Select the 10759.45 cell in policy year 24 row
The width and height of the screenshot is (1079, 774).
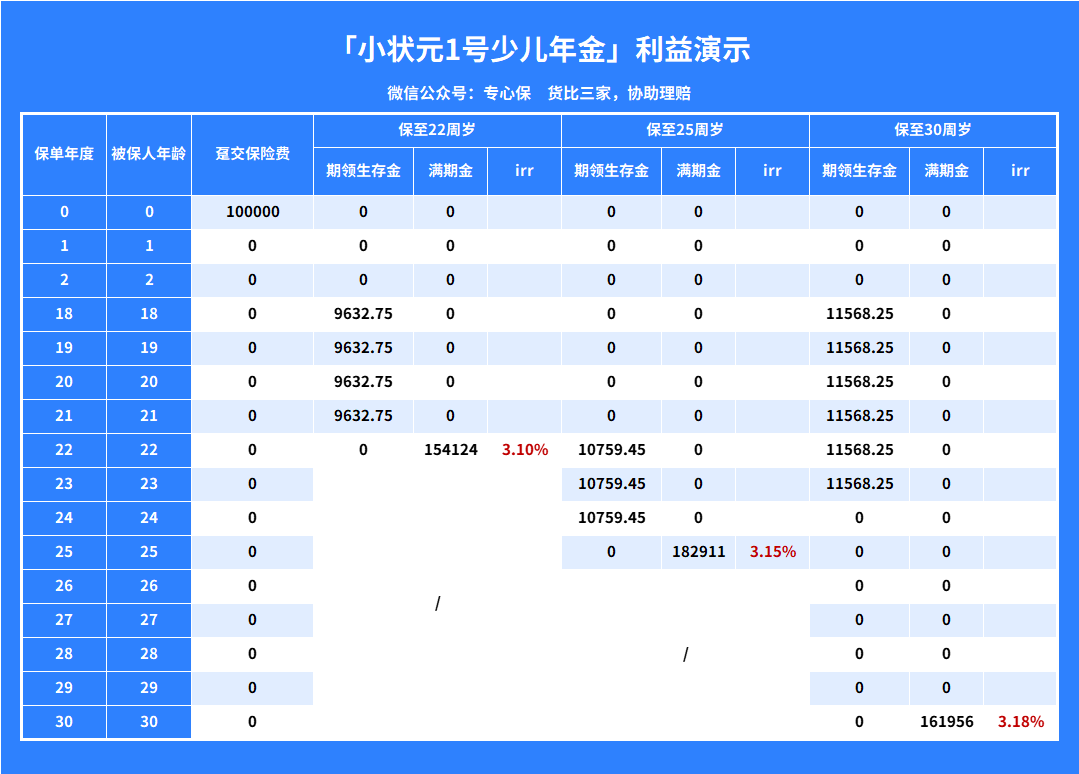611,518
